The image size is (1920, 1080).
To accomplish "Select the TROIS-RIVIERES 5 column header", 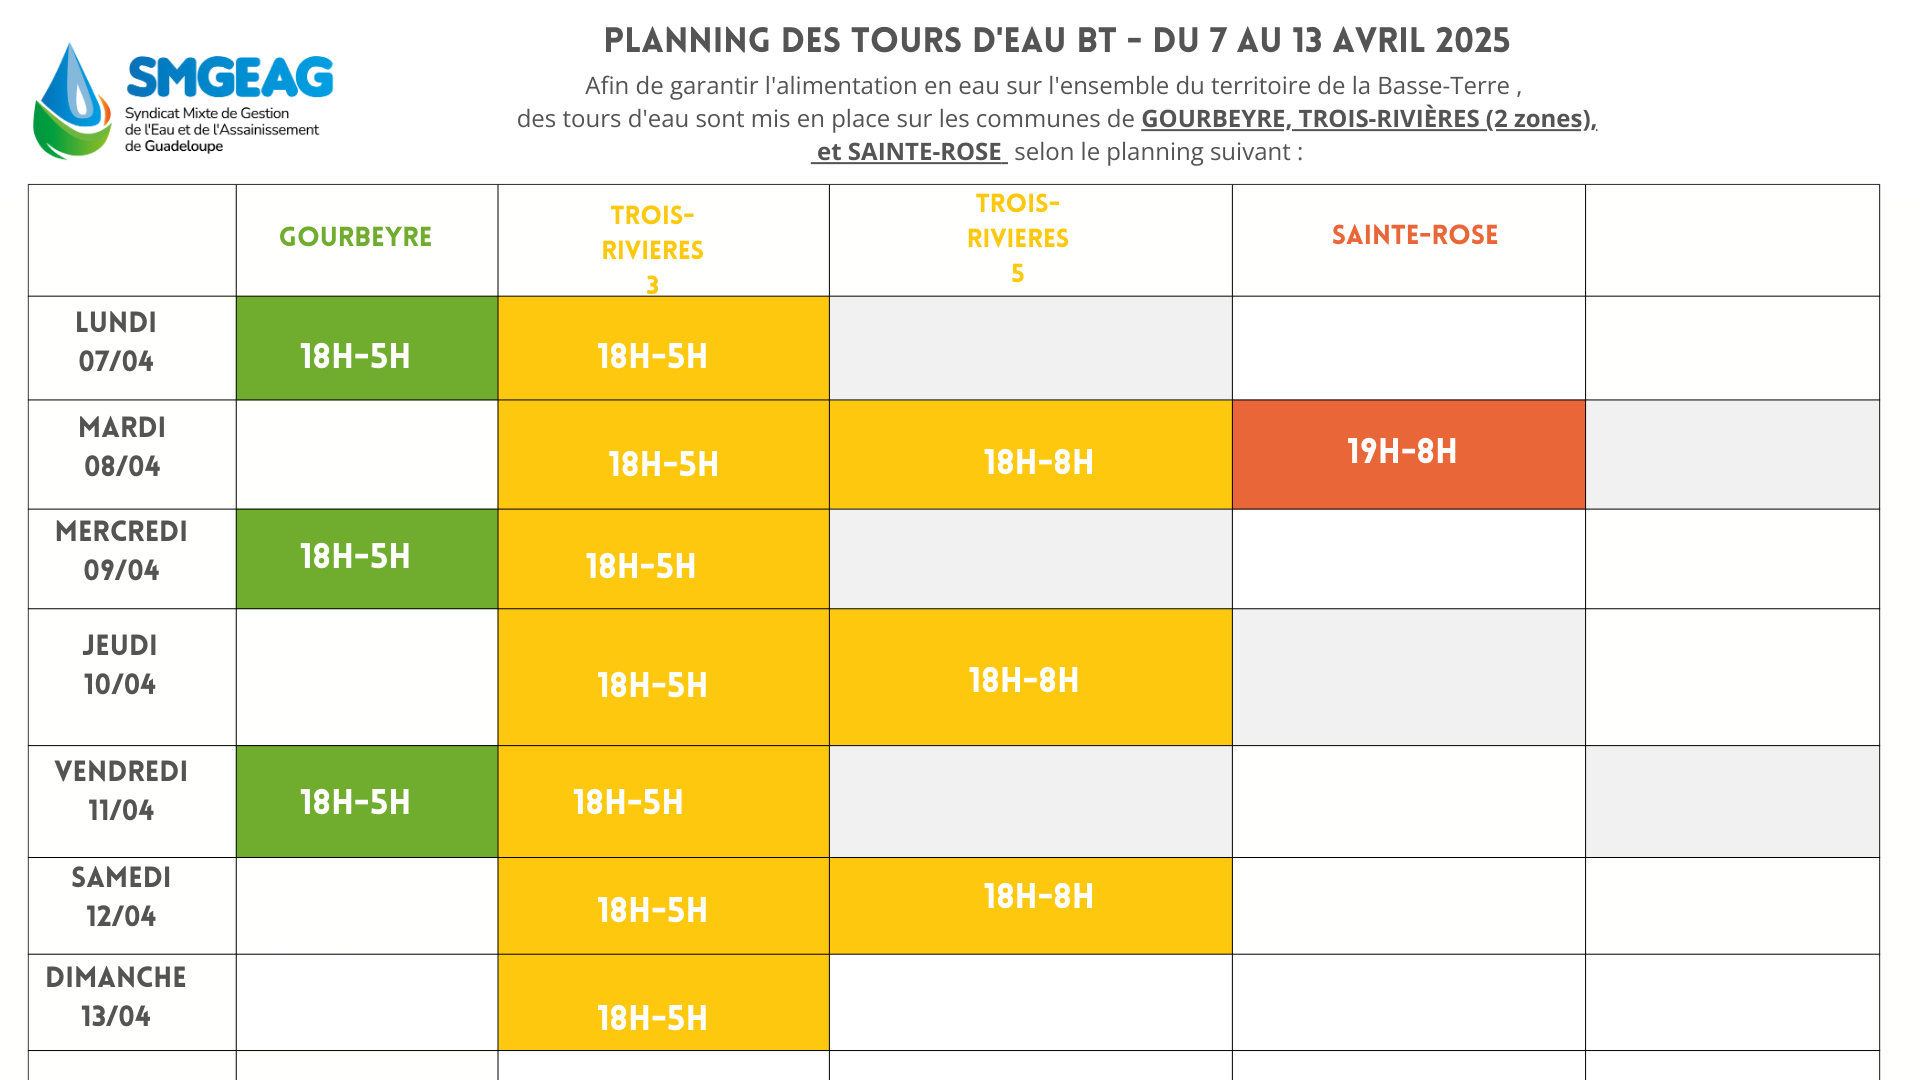I will click(x=1018, y=238).
